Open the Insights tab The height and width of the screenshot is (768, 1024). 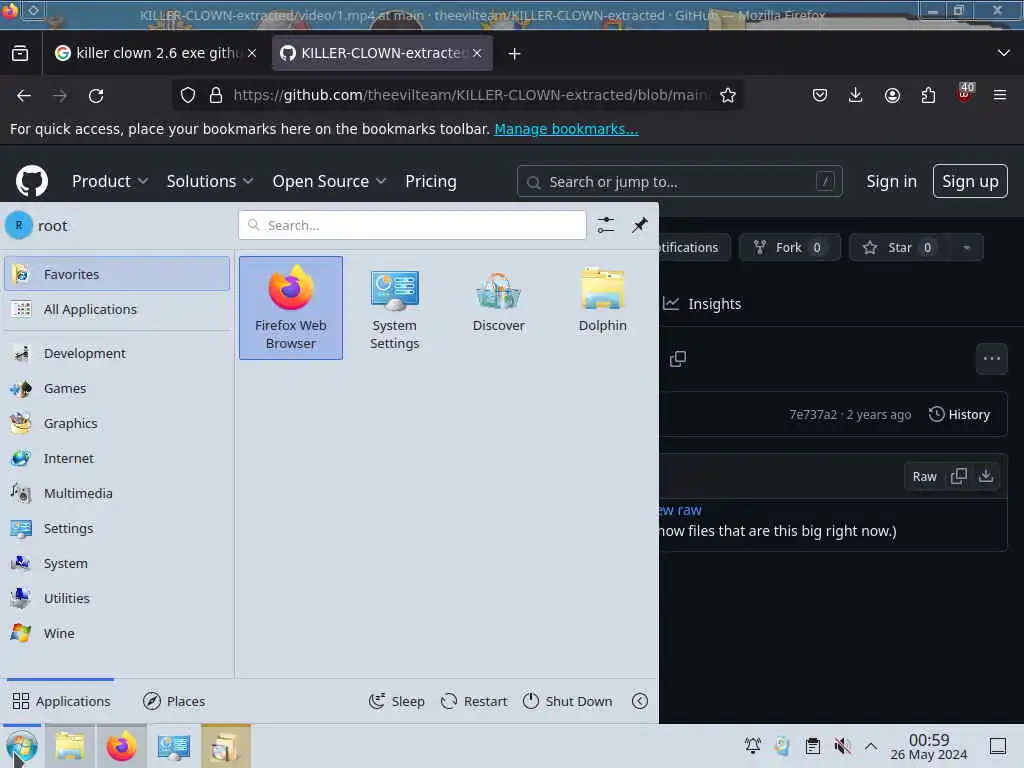click(703, 304)
